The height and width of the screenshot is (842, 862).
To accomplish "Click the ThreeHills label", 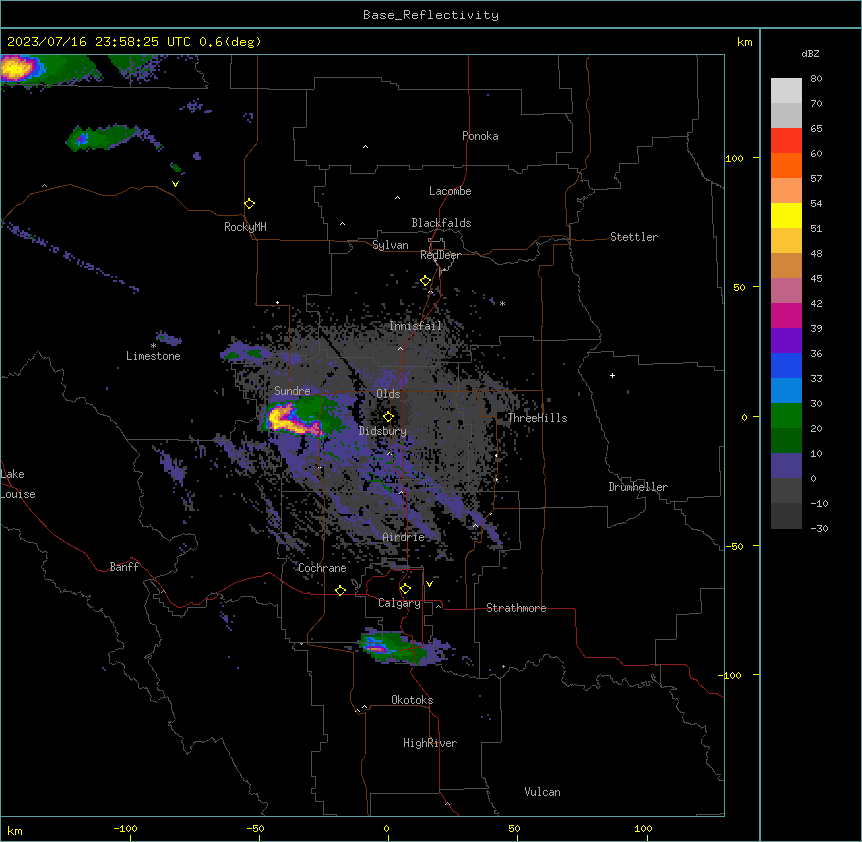I will (x=537, y=418).
